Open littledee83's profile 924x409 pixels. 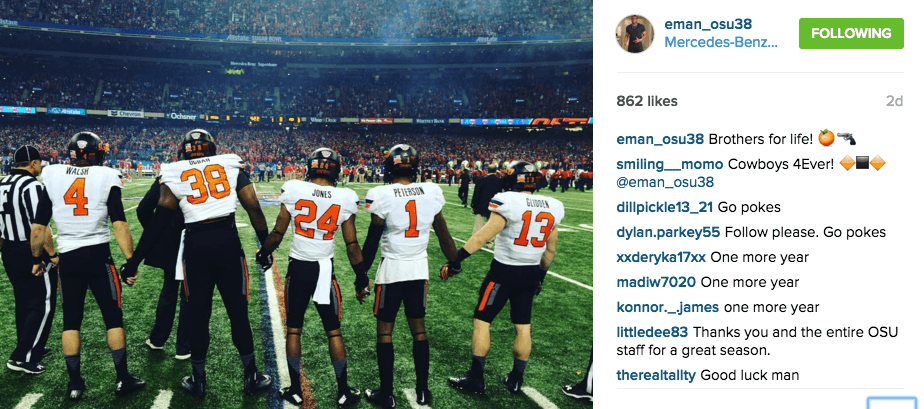[x=652, y=332]
